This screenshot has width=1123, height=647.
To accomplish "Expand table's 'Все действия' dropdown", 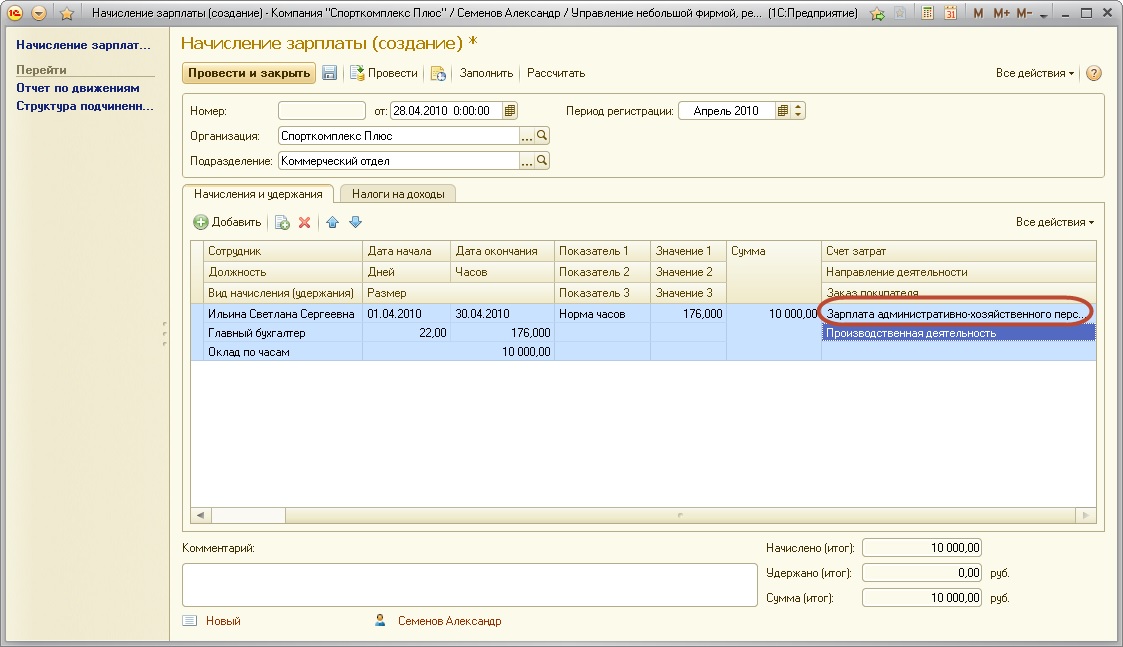I will coord(1054,222).
